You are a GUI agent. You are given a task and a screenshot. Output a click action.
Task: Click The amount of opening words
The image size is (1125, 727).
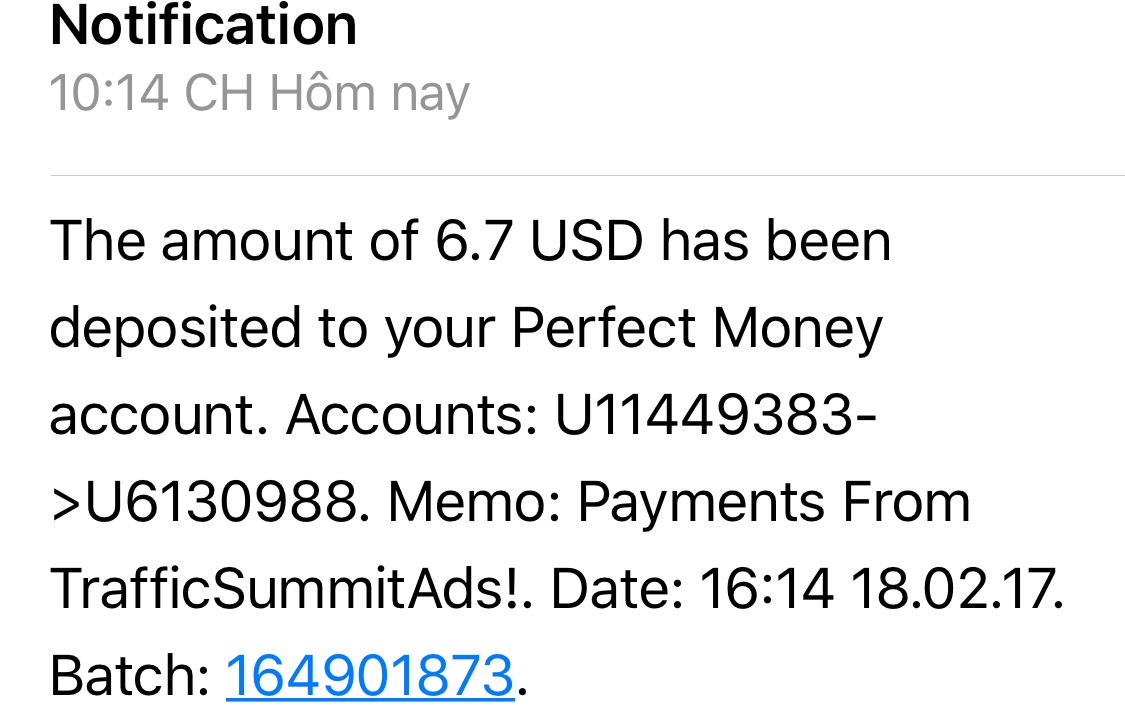point(233,243)
